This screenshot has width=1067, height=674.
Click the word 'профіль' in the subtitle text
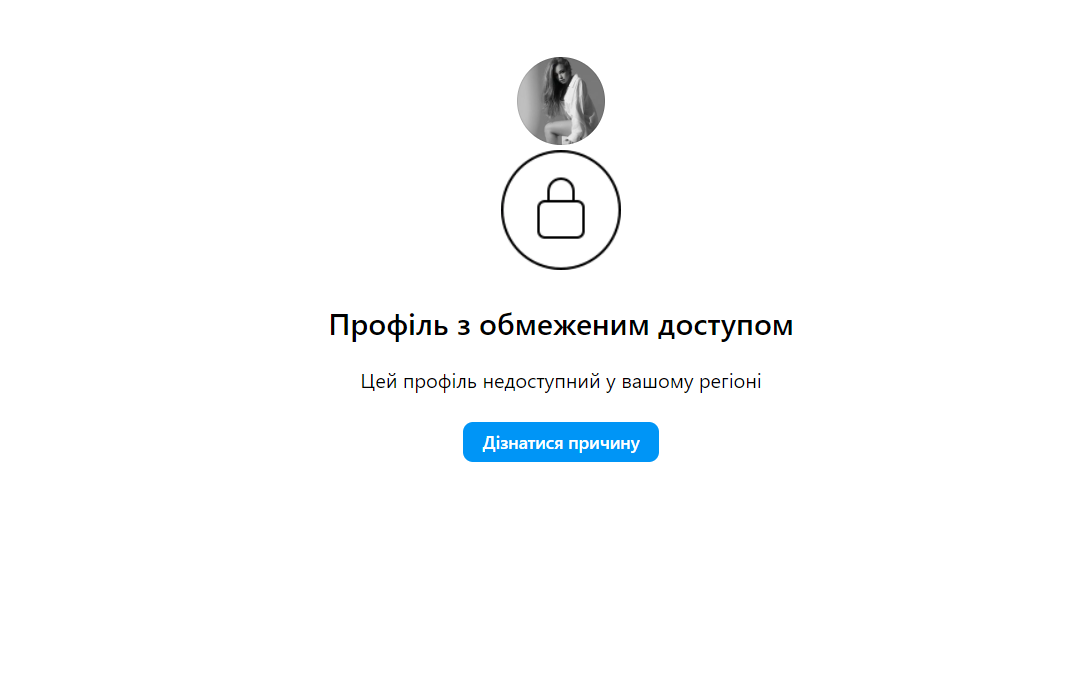click(440, 381)
